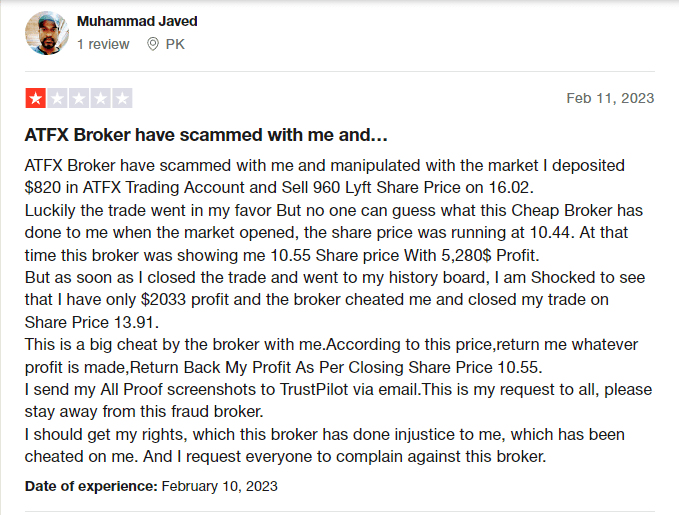Click the location pin icon
679x515 pixels.
[x=152, y=44]
